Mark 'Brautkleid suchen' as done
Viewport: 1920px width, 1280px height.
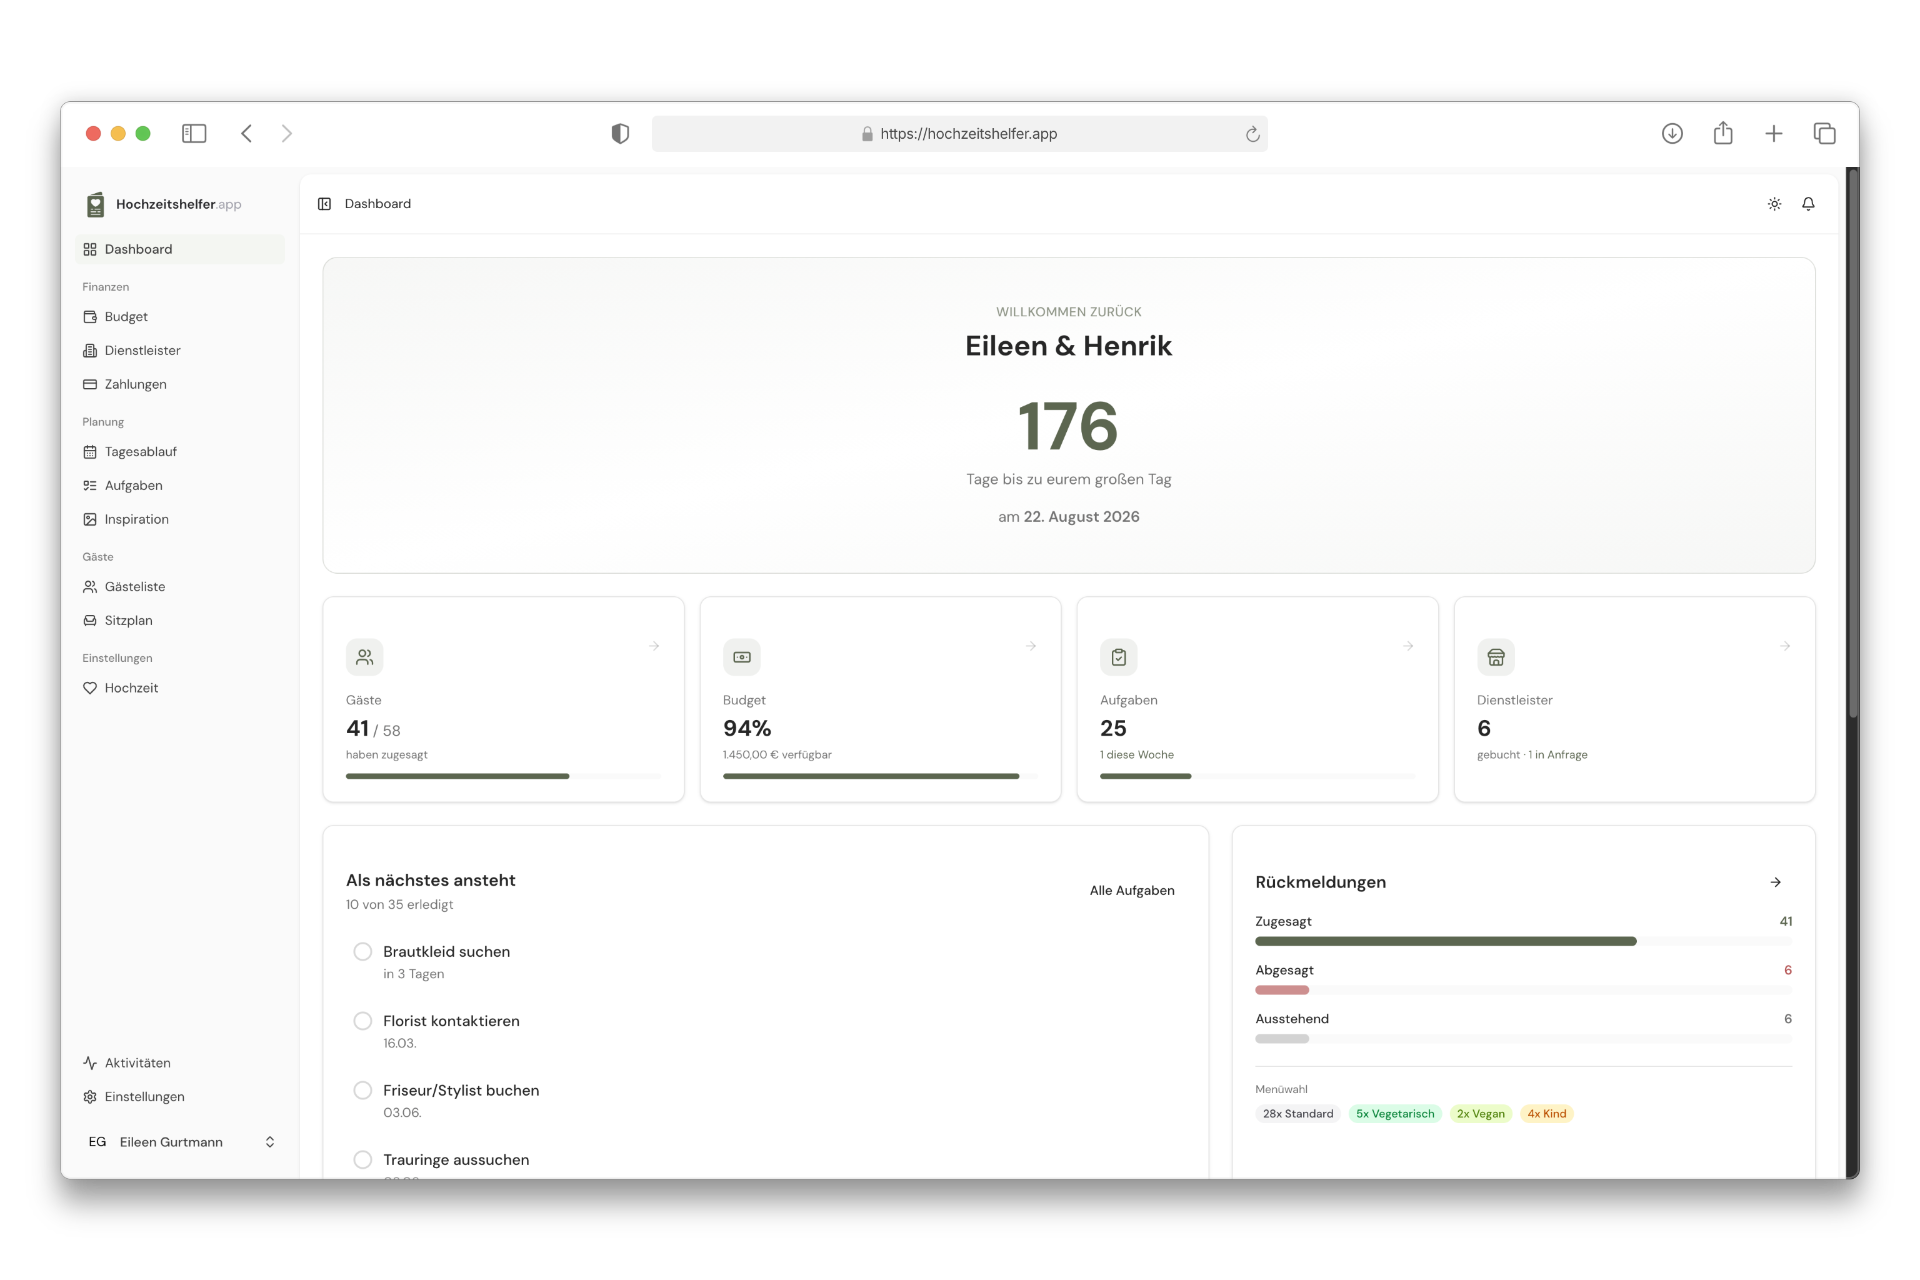click(362, 951)
